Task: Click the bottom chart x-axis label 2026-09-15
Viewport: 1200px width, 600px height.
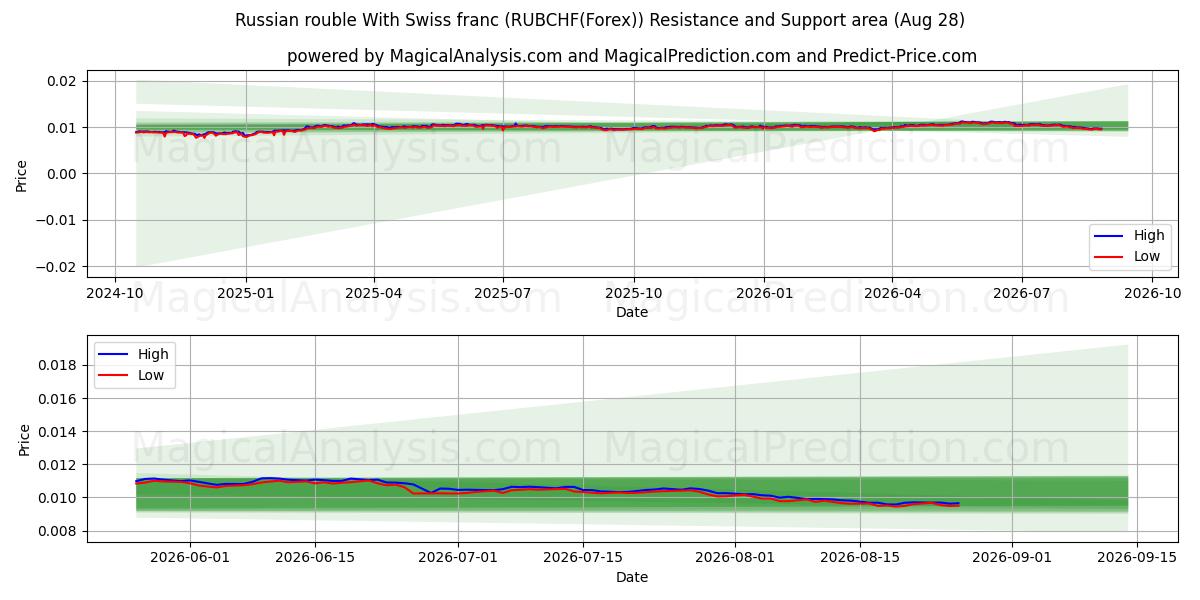Action: pyautogui.click(x=1137, y=558)
